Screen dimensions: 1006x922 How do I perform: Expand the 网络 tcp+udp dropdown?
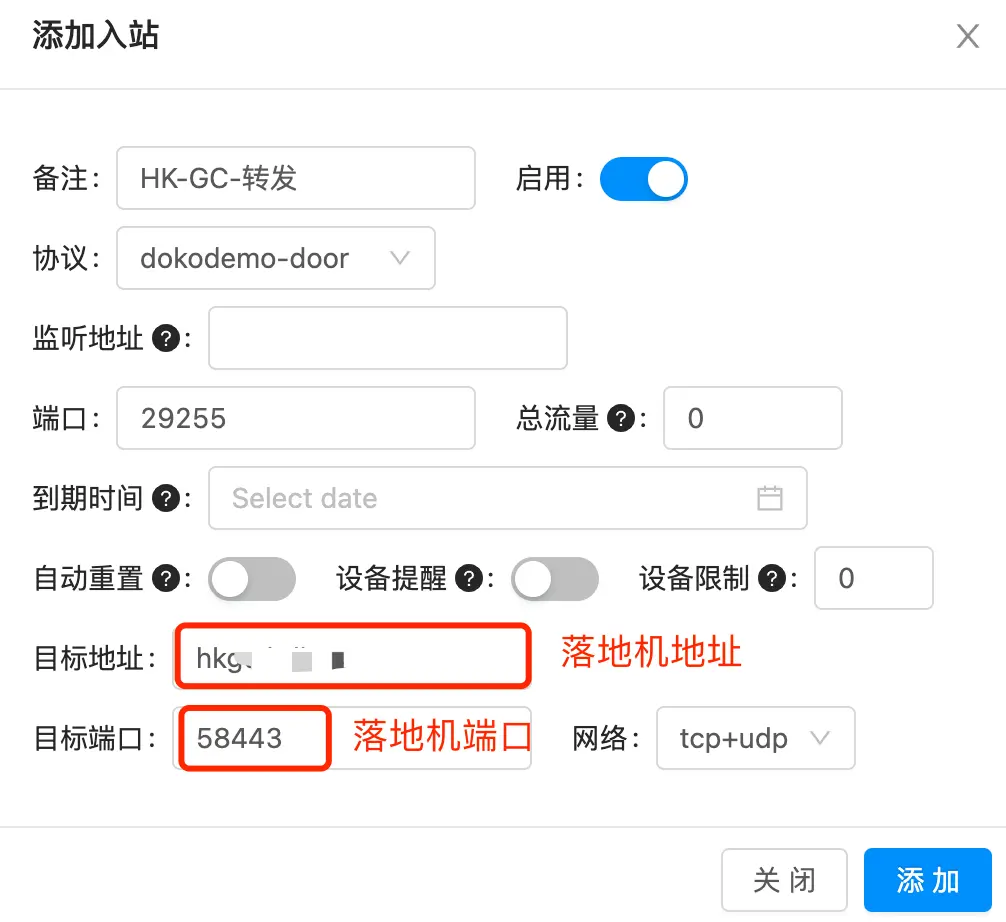point(755,739)
